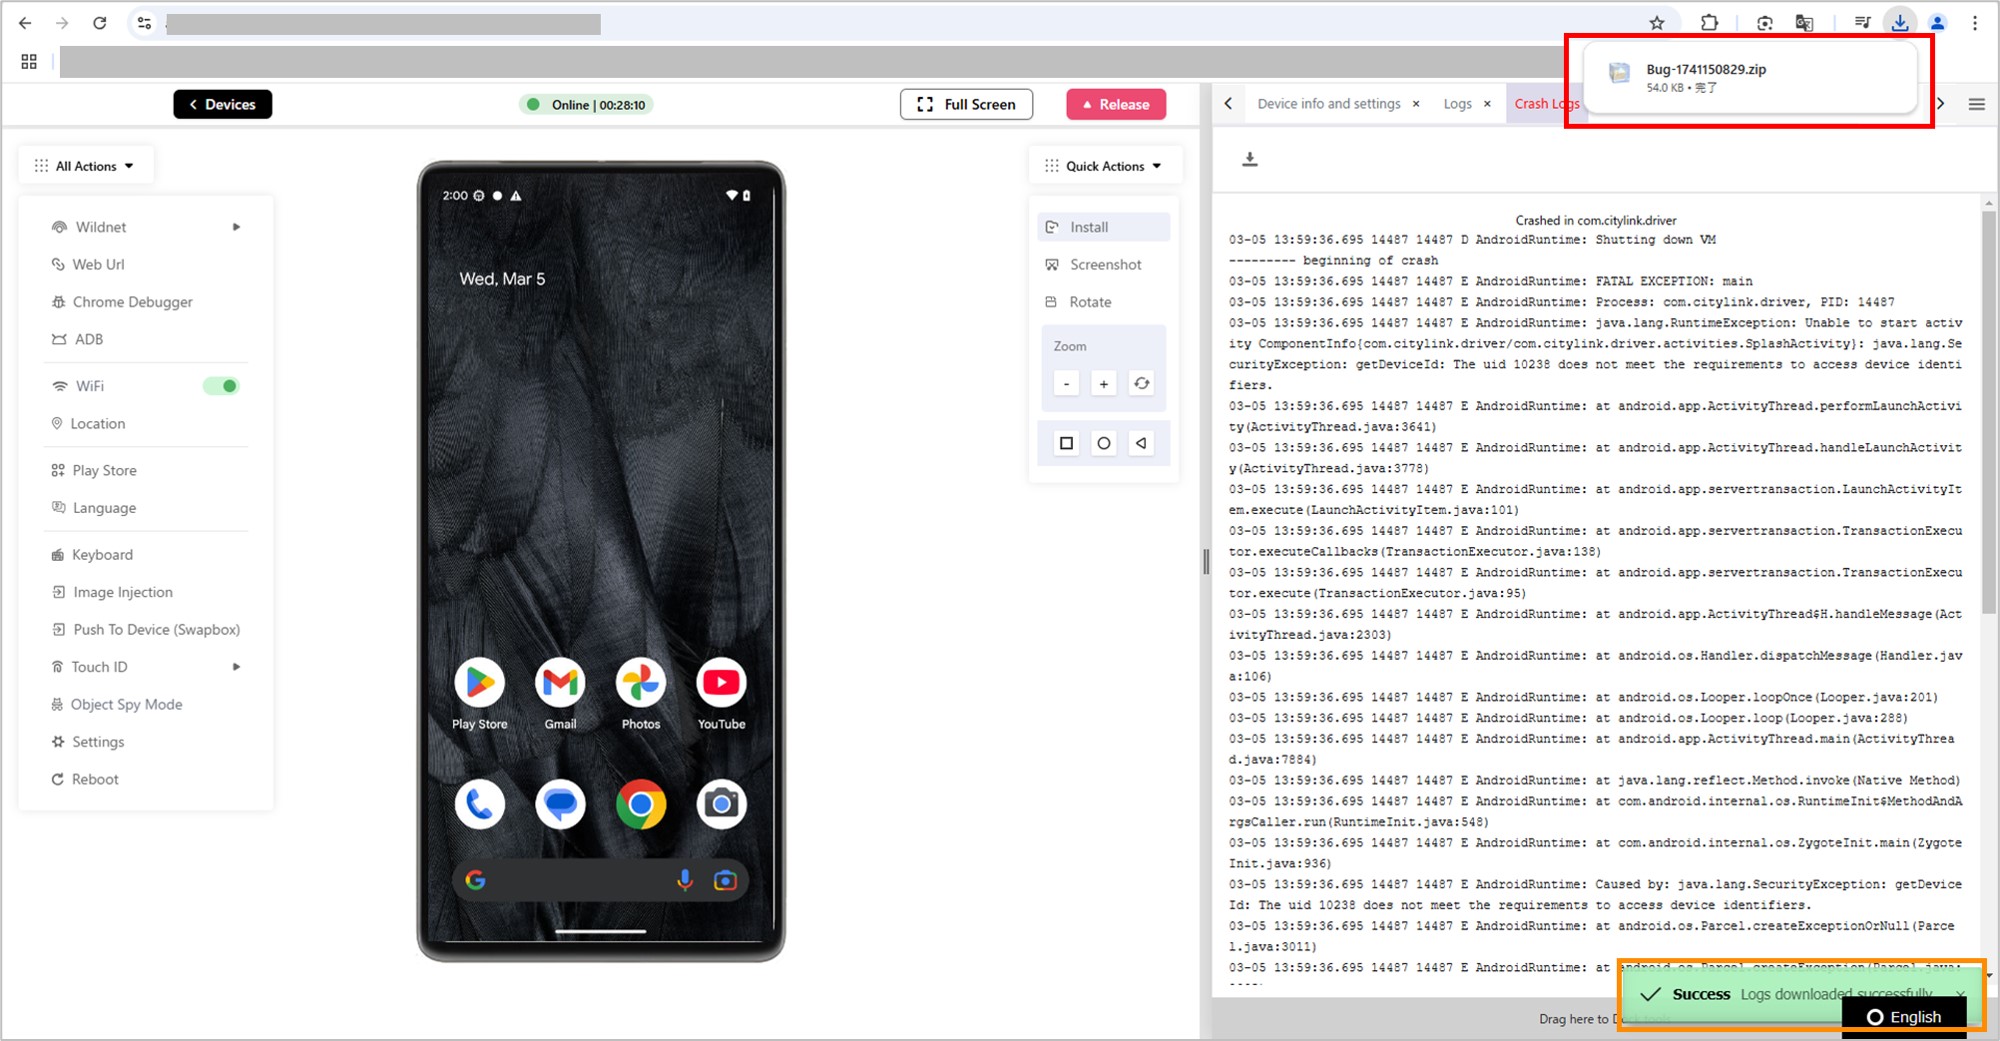
Task: Tap the Google voice search microphone
Action: pos(685,880)
